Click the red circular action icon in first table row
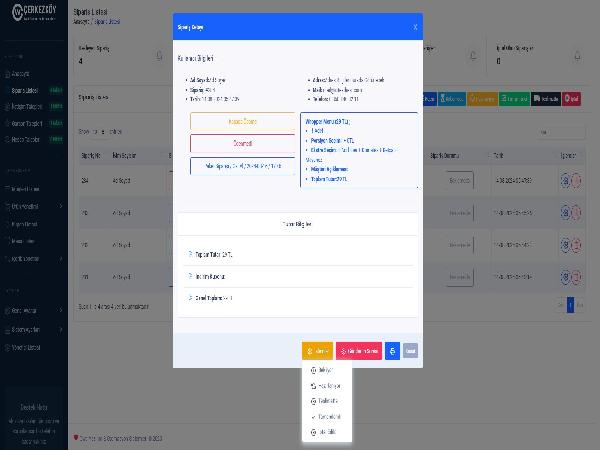 pyautogui.click(x=576, y=181)
